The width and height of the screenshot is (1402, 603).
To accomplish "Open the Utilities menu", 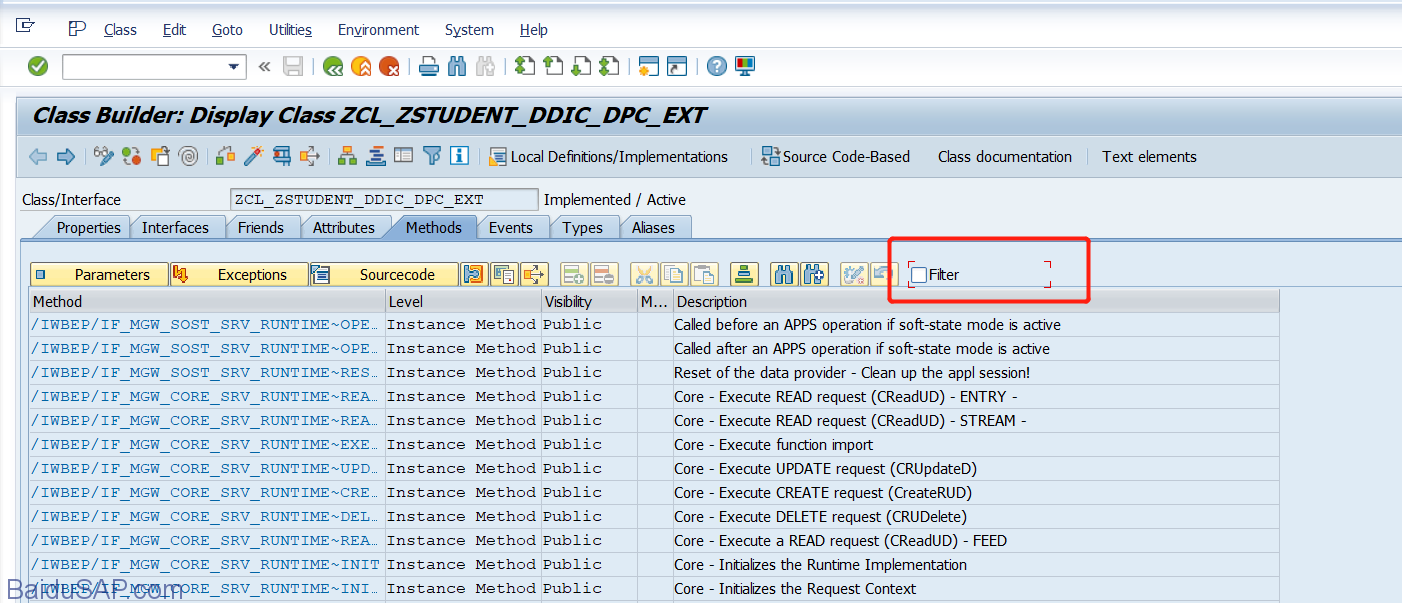I will coord(290,30).
